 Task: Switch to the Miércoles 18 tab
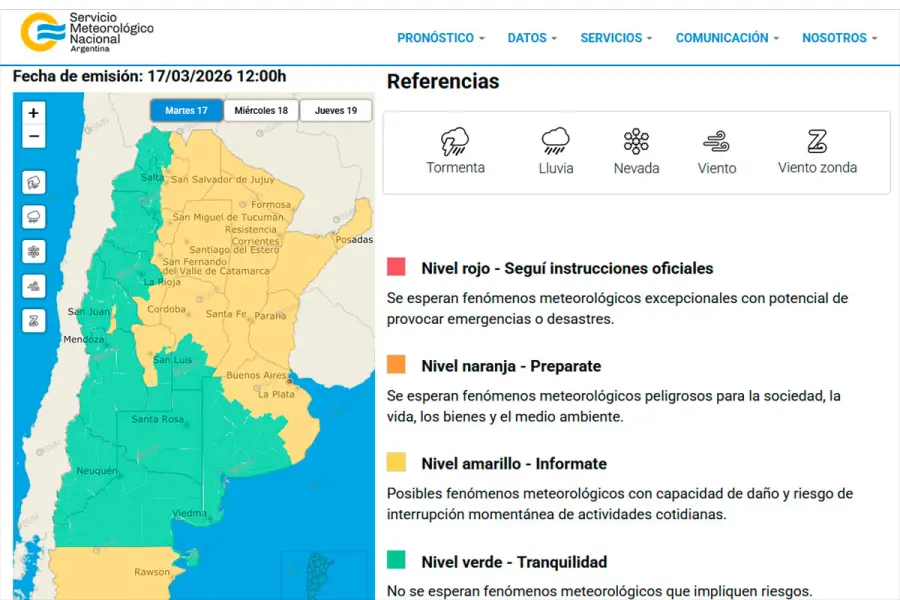[x=261, y=111]
